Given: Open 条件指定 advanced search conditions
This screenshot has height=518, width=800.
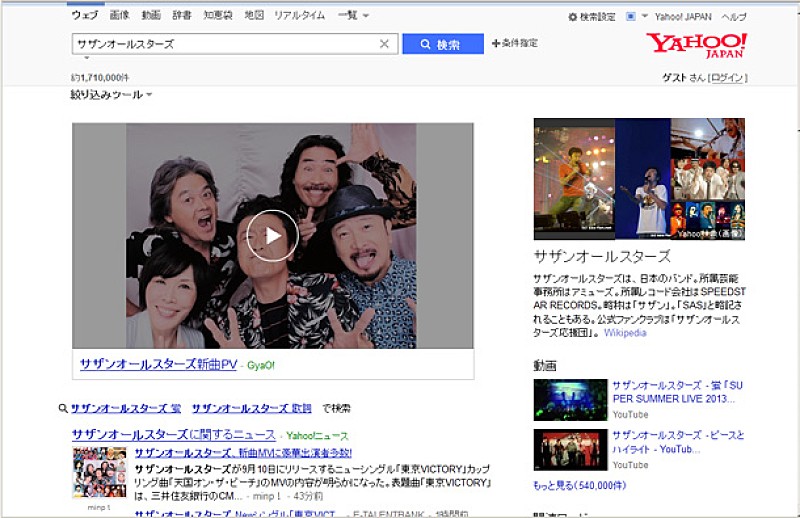Looking at the screenshot, I should 515,44.
